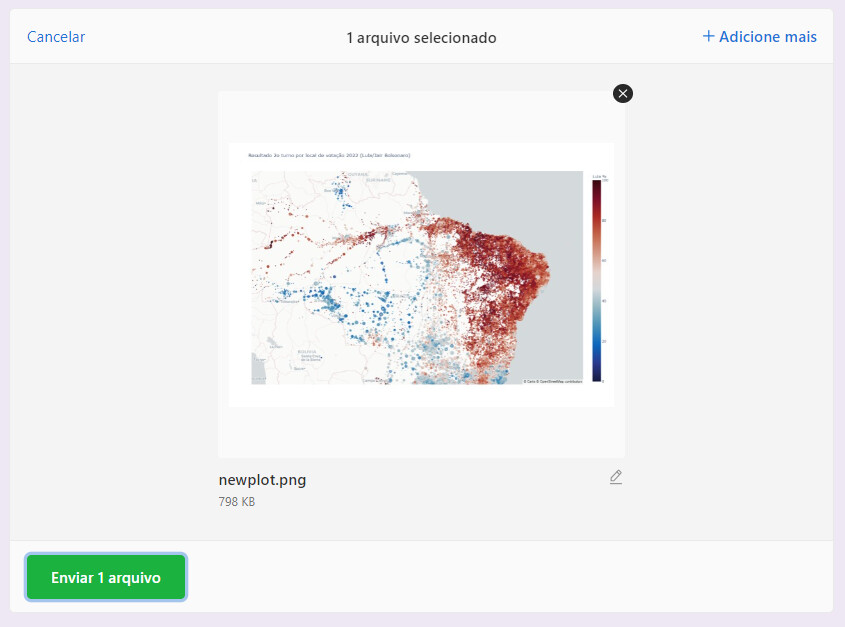The height and width of the screenshot is (627, 845).
Task: Click the plus icon beside Adicione mais
Action: (x=708, y=36)
